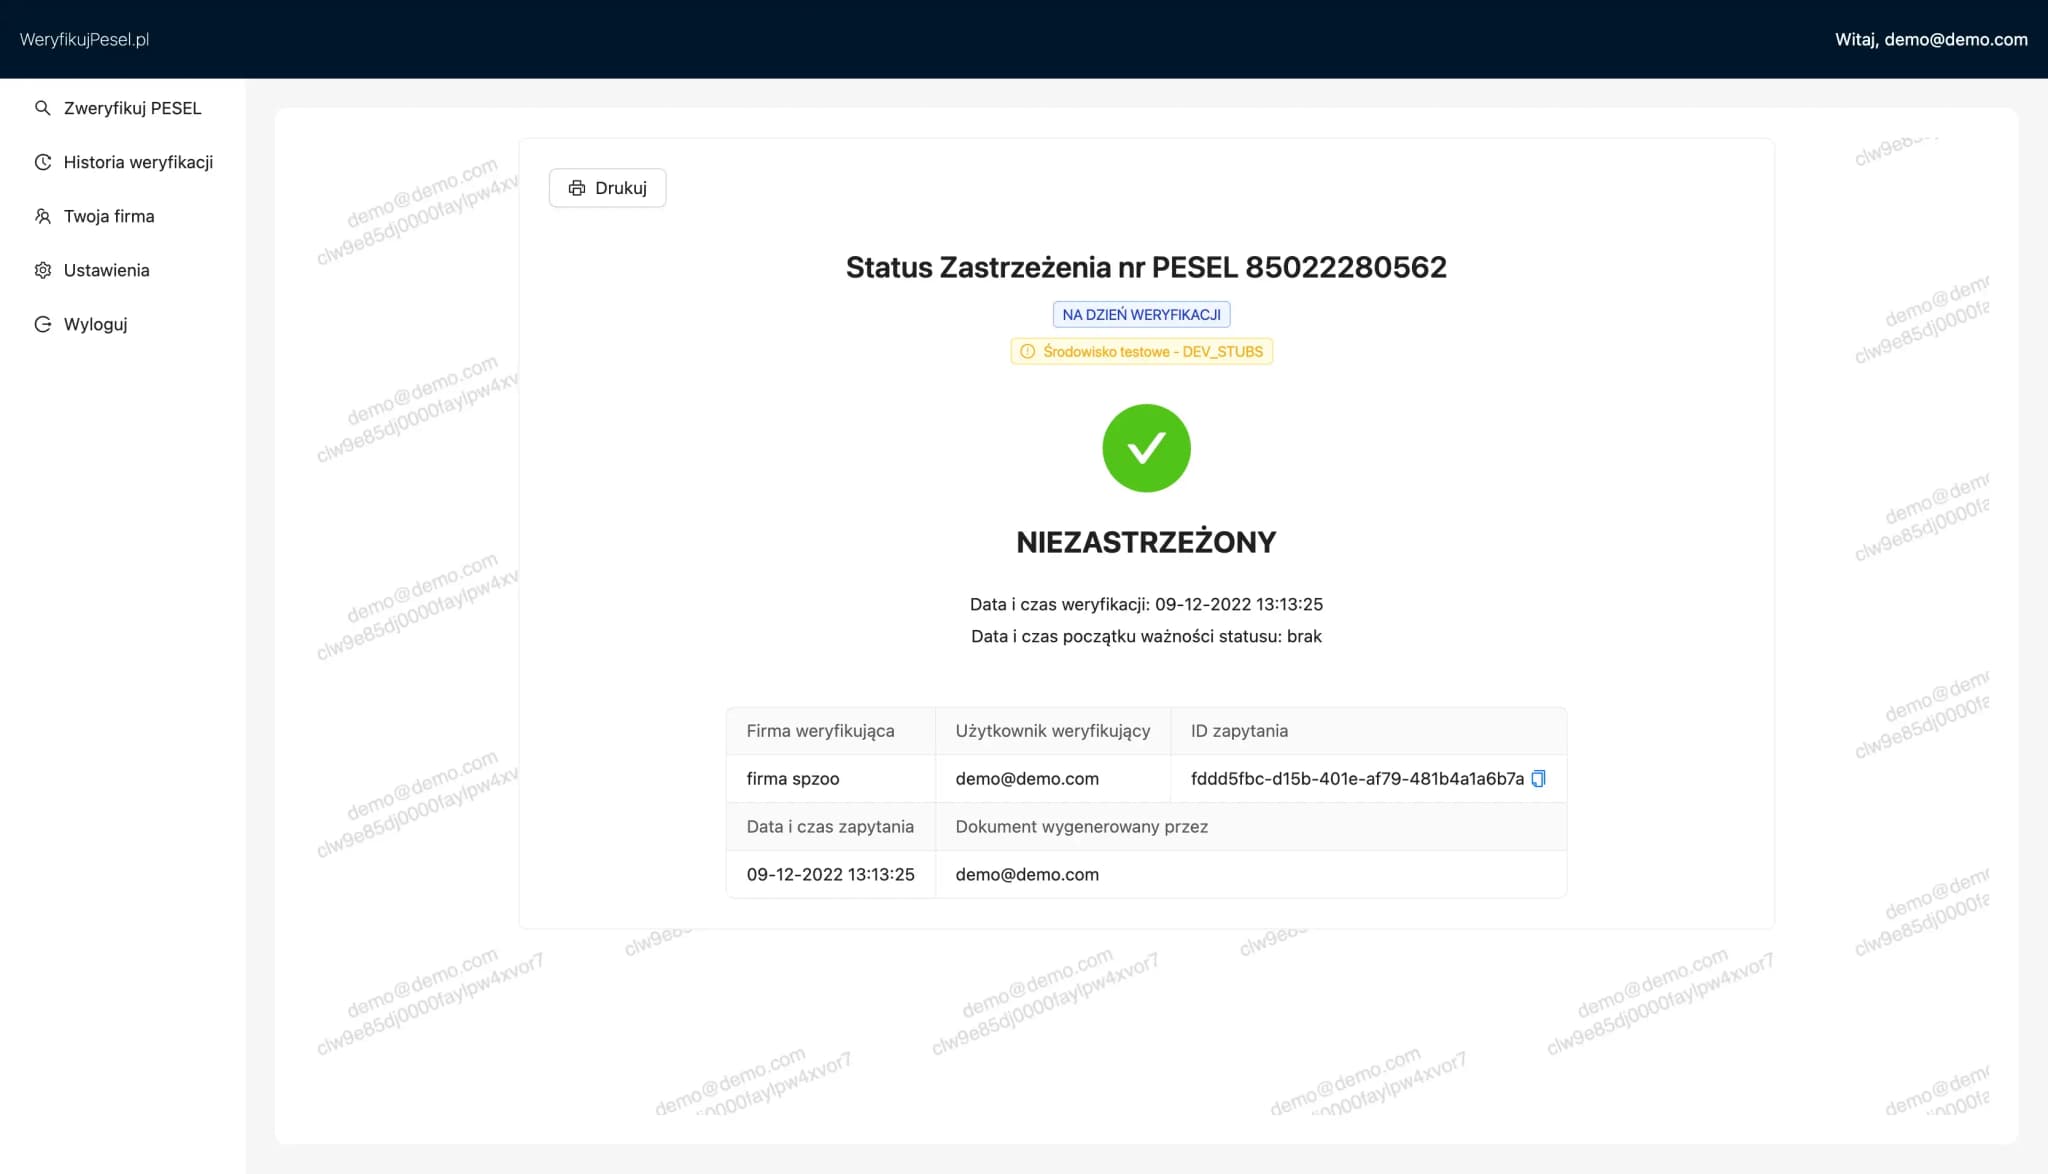The height and width of the screenshot is (1174, 2048).
Task: Click the info icon in the yellow banner
Action: click(1026, 351)
